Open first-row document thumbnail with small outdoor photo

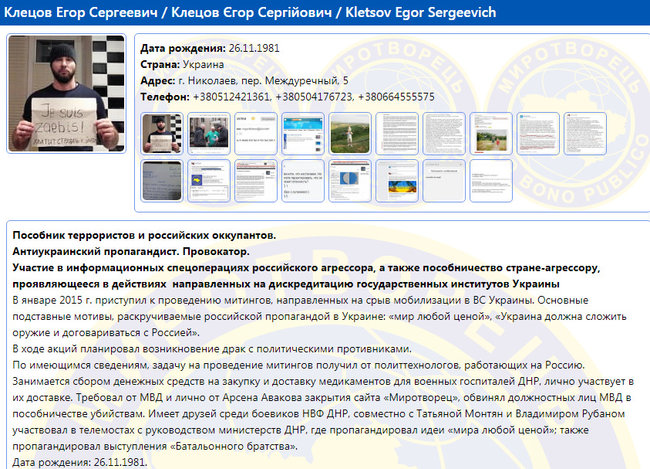490,134
